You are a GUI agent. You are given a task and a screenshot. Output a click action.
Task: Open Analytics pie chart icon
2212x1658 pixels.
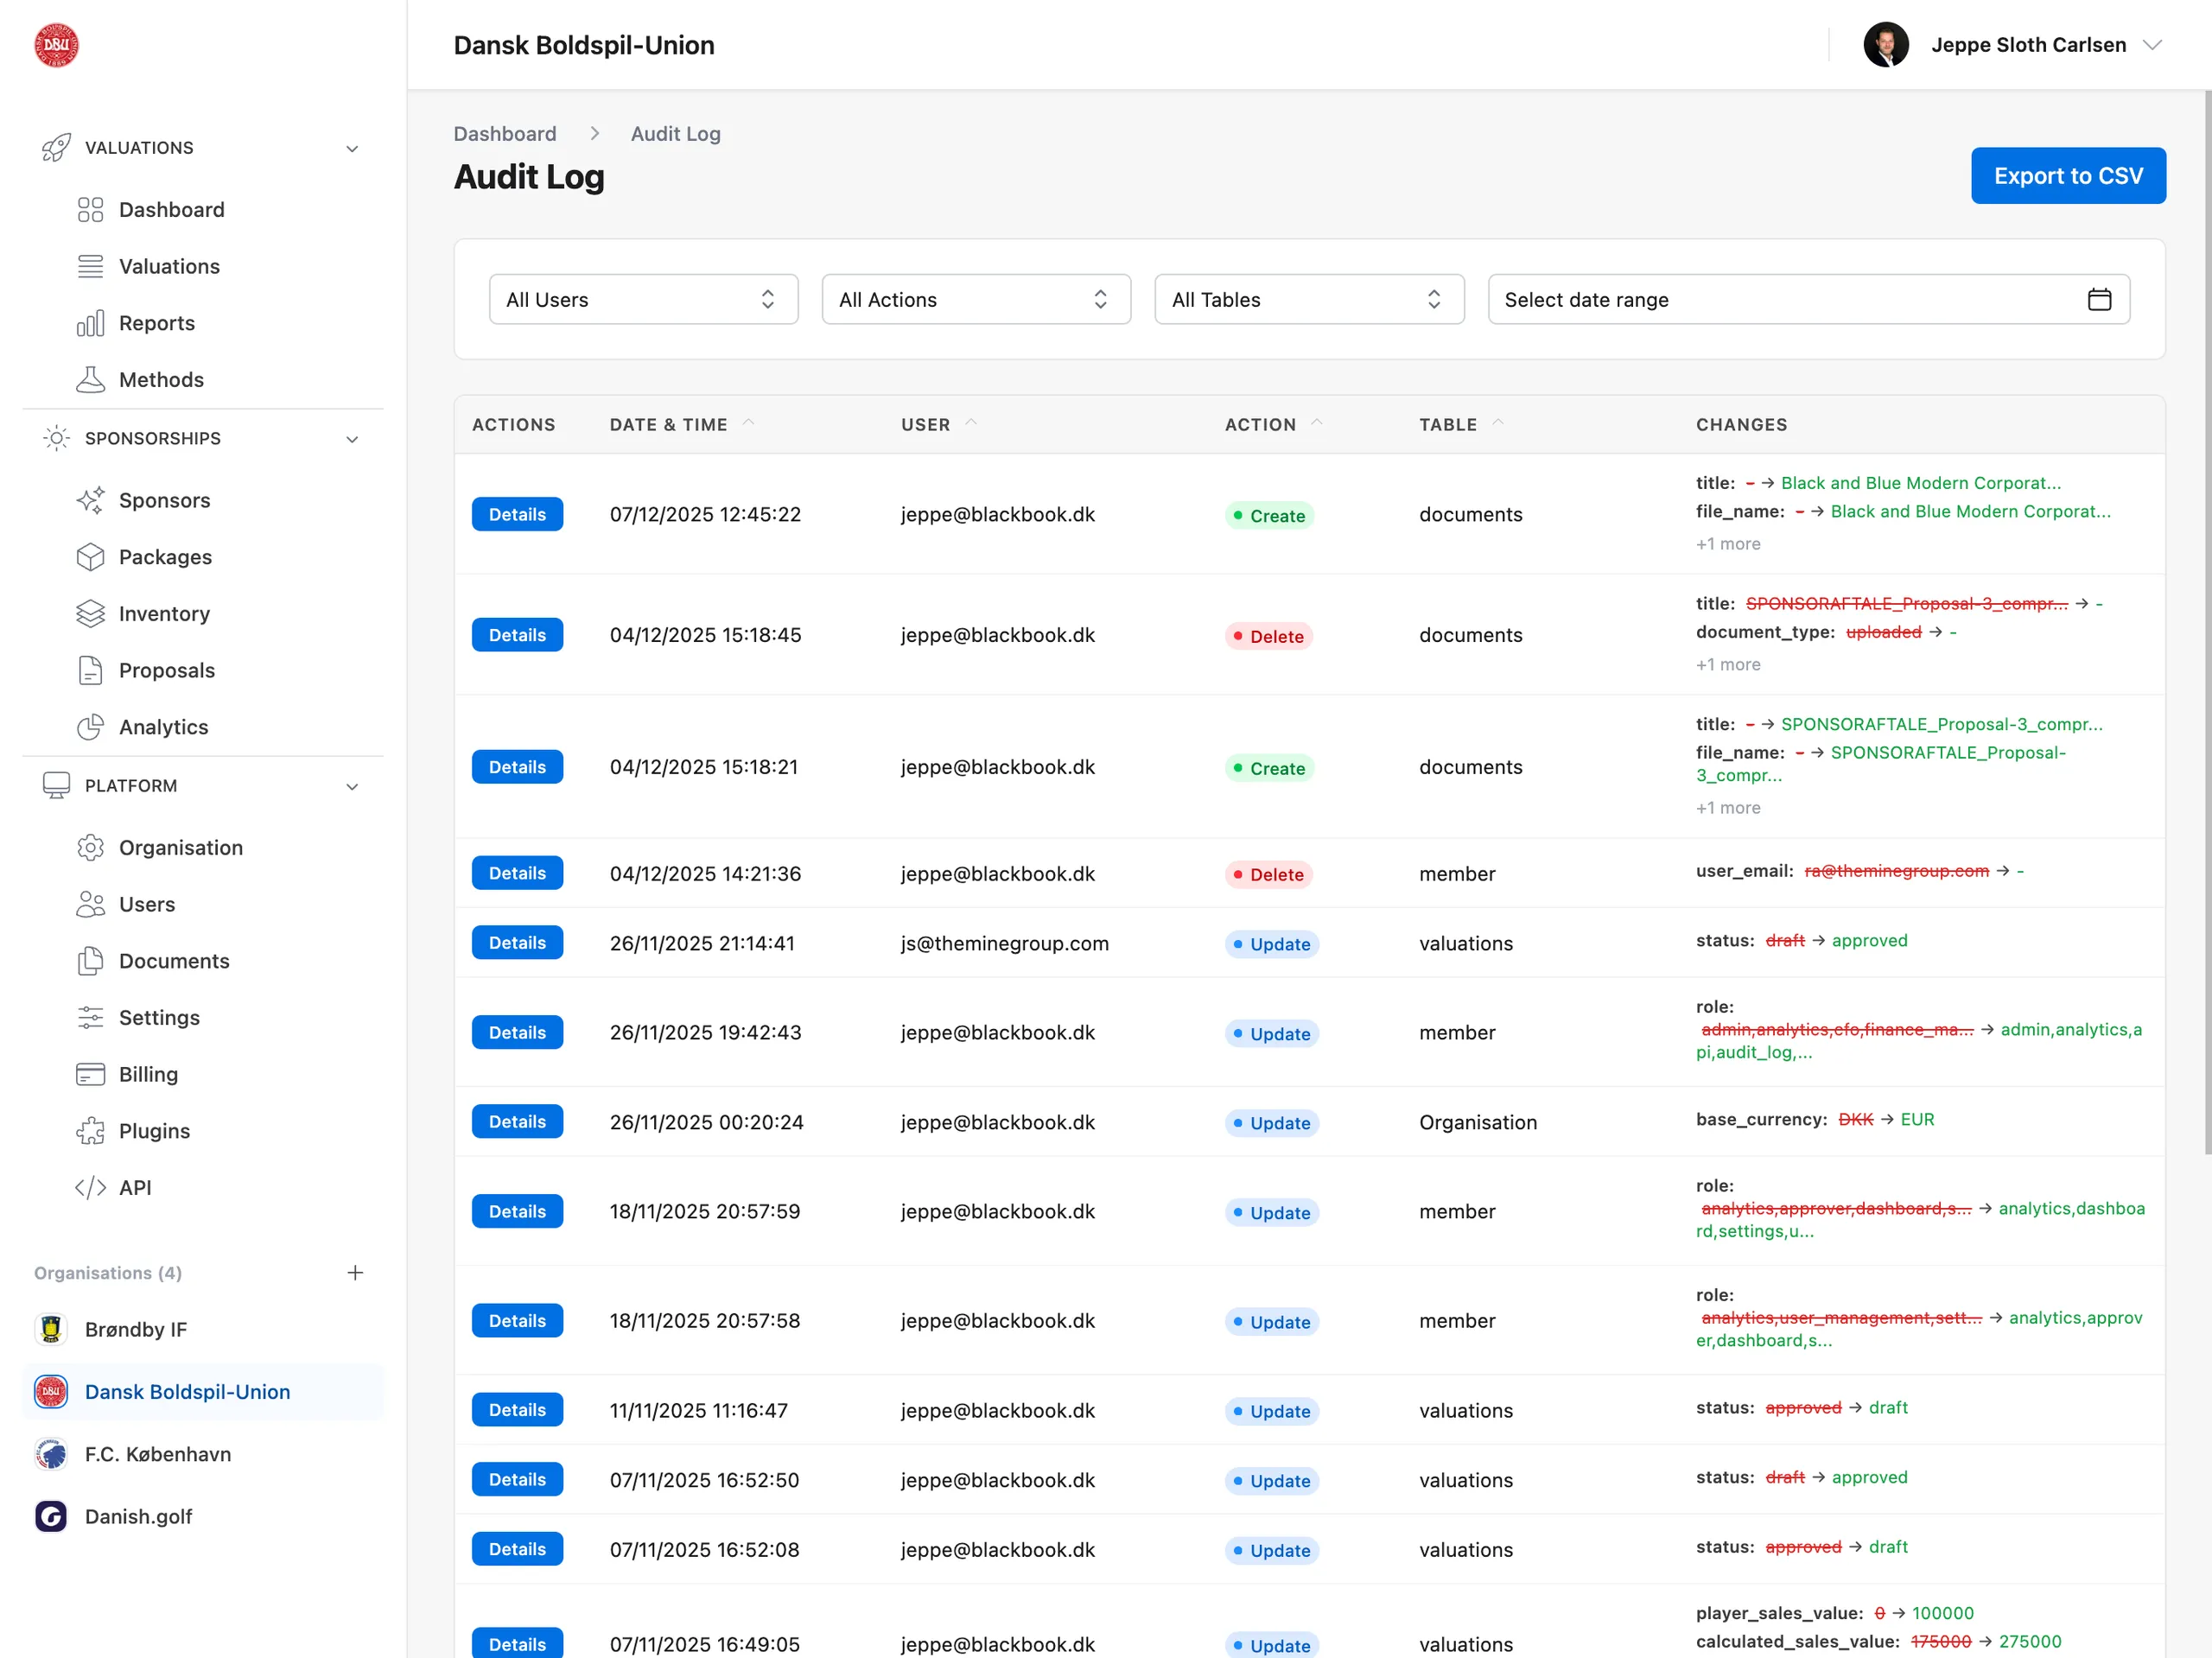pyautogui.click(x=90, y=727)
